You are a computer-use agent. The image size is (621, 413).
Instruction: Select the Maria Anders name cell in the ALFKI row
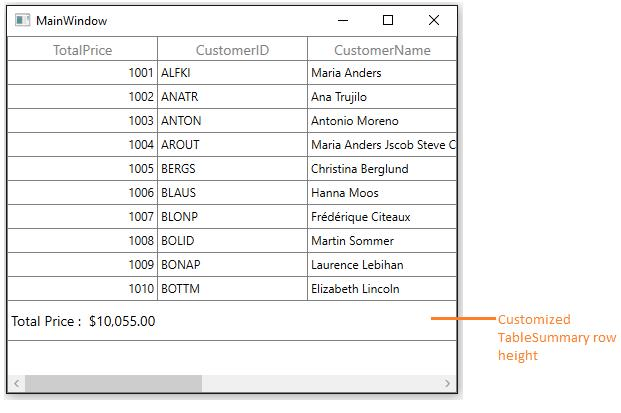pyautogui.click(x=382, y=73)
